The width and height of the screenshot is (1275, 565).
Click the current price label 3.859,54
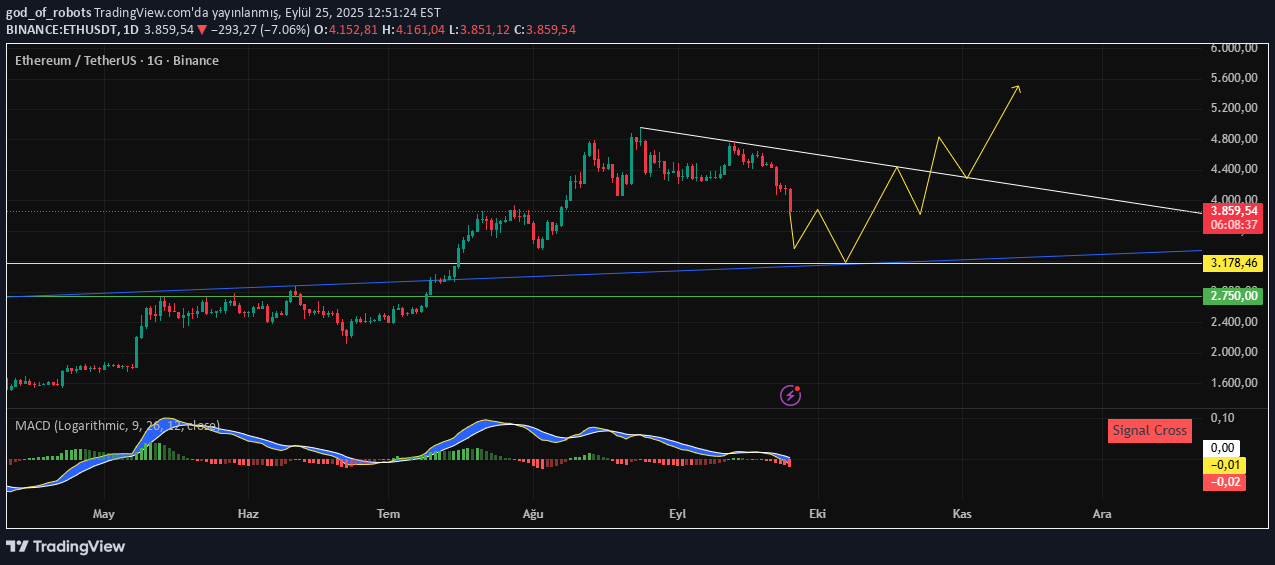click(1235, 211)
